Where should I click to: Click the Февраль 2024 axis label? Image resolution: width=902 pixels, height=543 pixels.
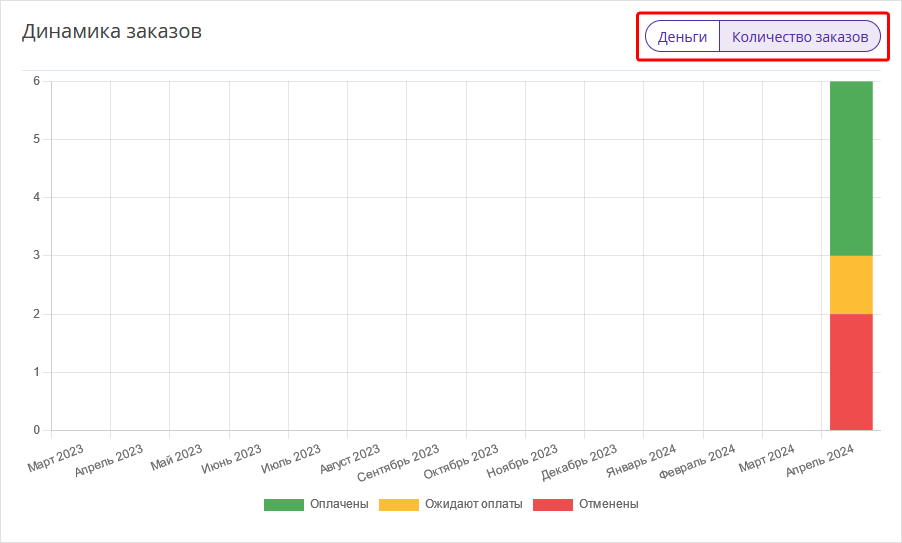point(697,462)
